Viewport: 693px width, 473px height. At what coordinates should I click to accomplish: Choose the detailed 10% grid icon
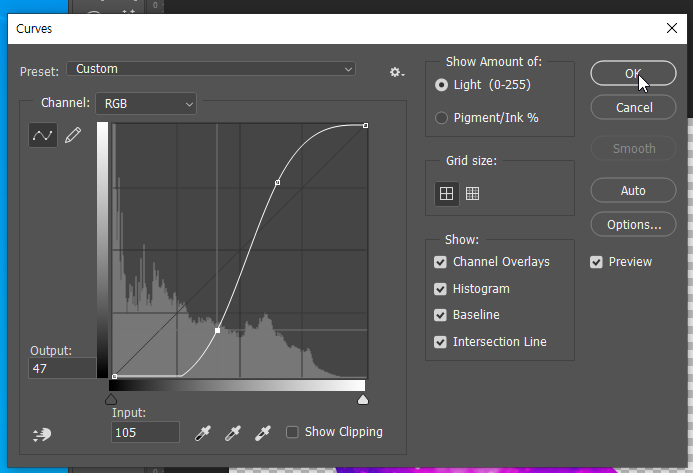coord(472,194)
